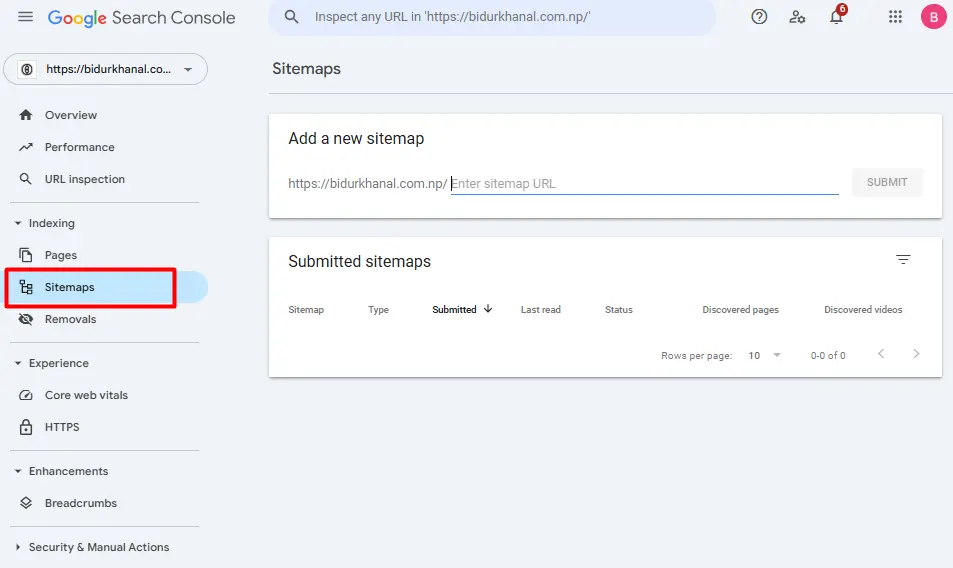Image resolution: width=953 pixels, height=568 pixels.
Task: Open the Google apps grid
Action: (895, 16)
